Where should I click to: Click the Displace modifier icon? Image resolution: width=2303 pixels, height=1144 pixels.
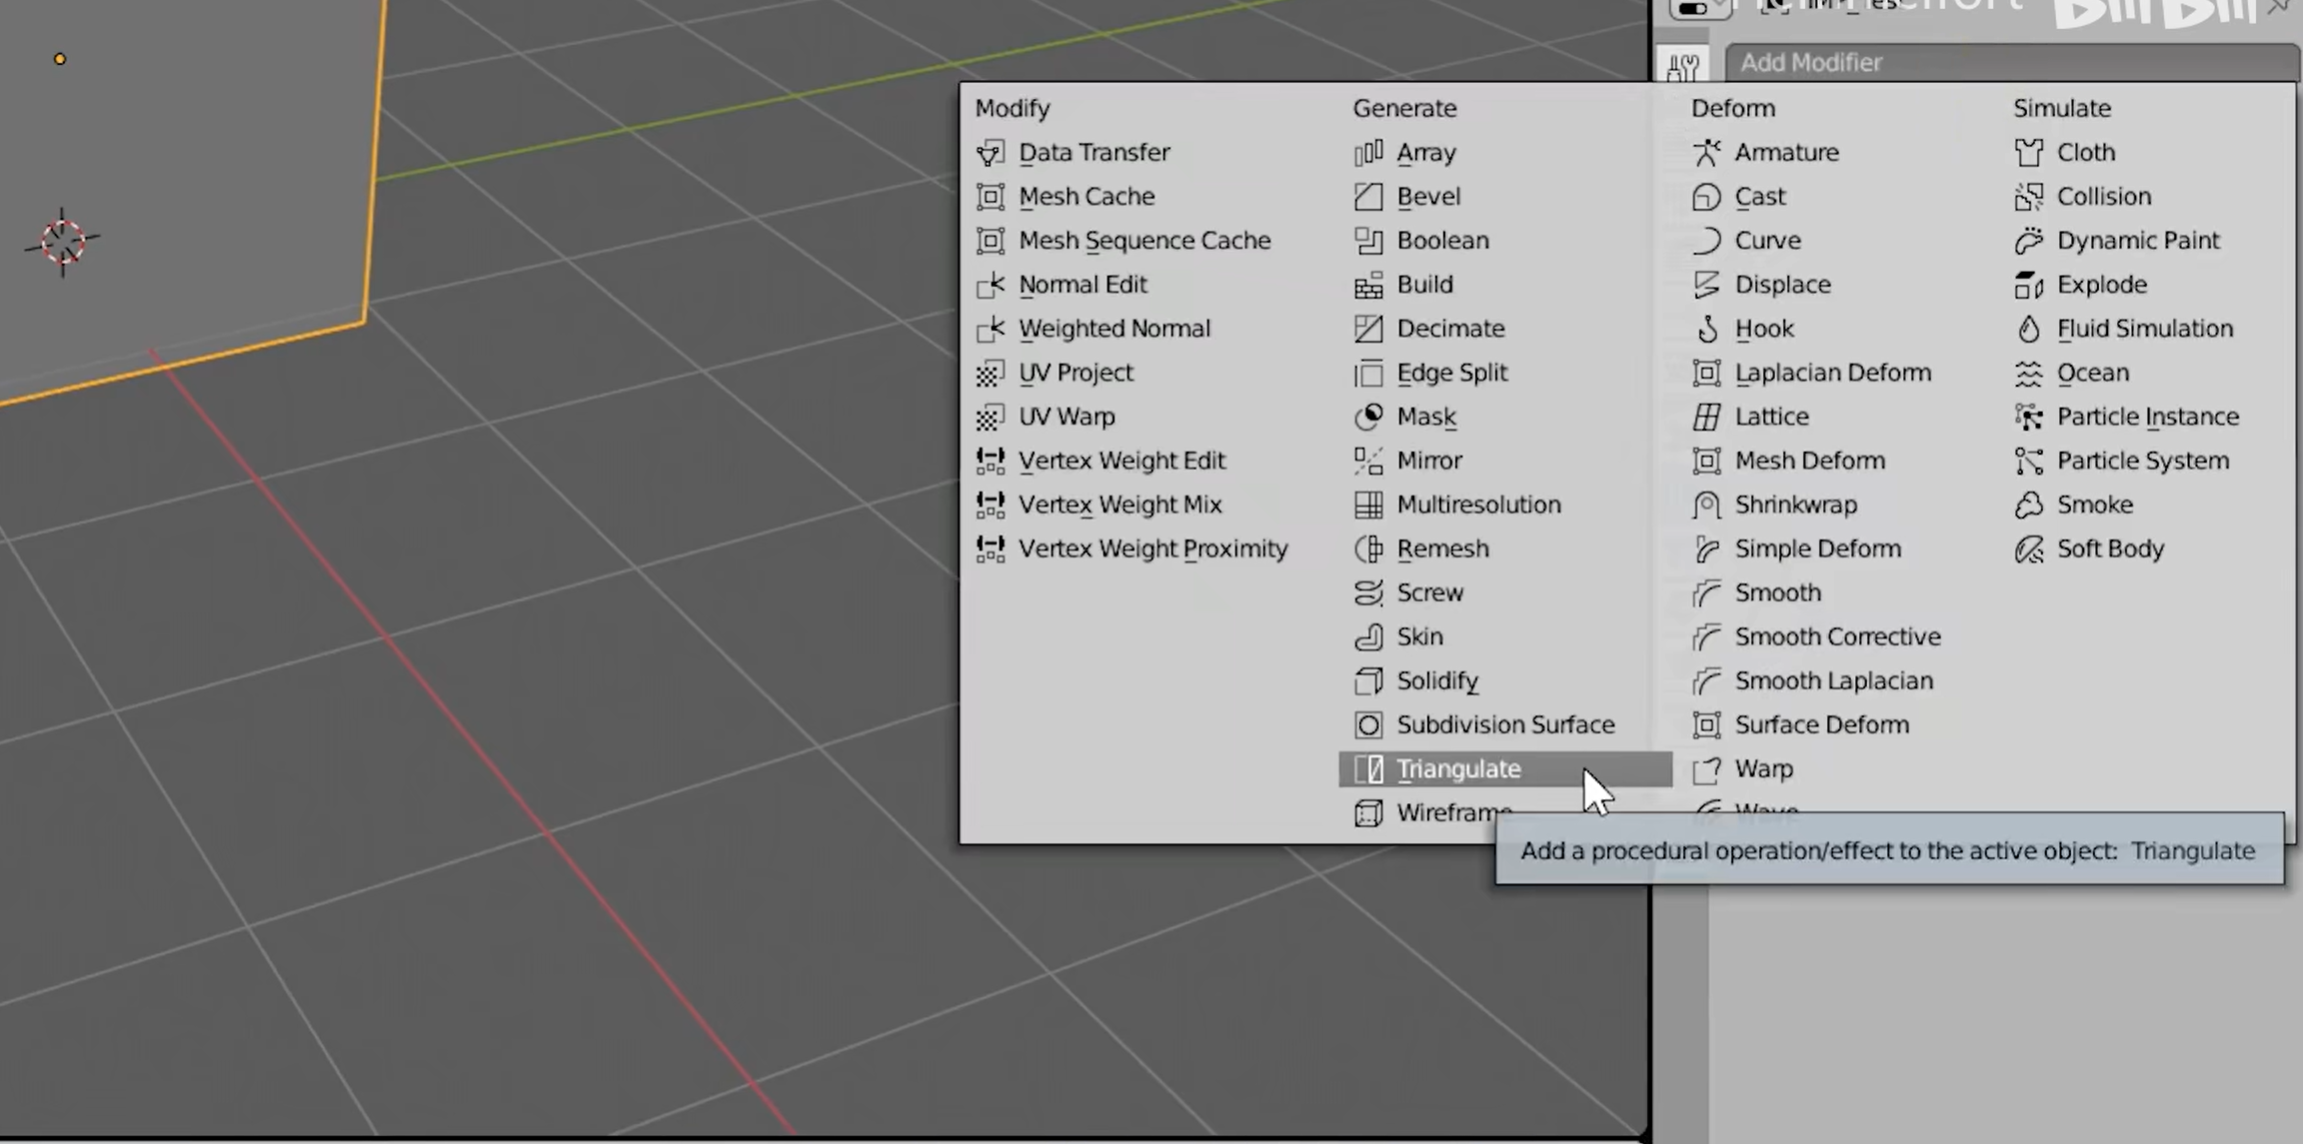tap(1706, 284)
